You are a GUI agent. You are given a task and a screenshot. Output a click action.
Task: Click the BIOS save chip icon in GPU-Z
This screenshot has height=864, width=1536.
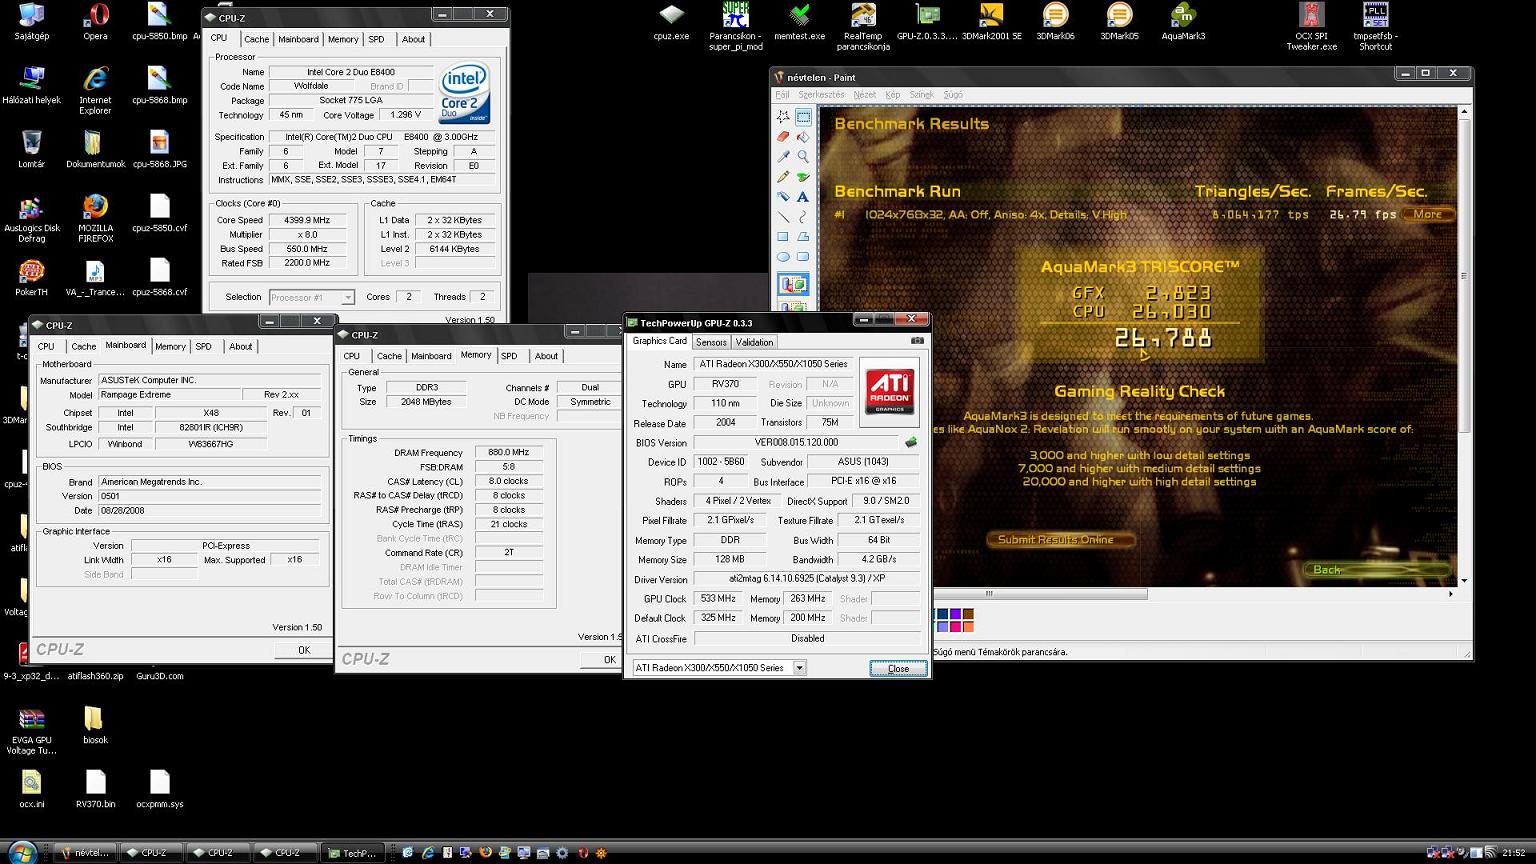pos(911,442)
